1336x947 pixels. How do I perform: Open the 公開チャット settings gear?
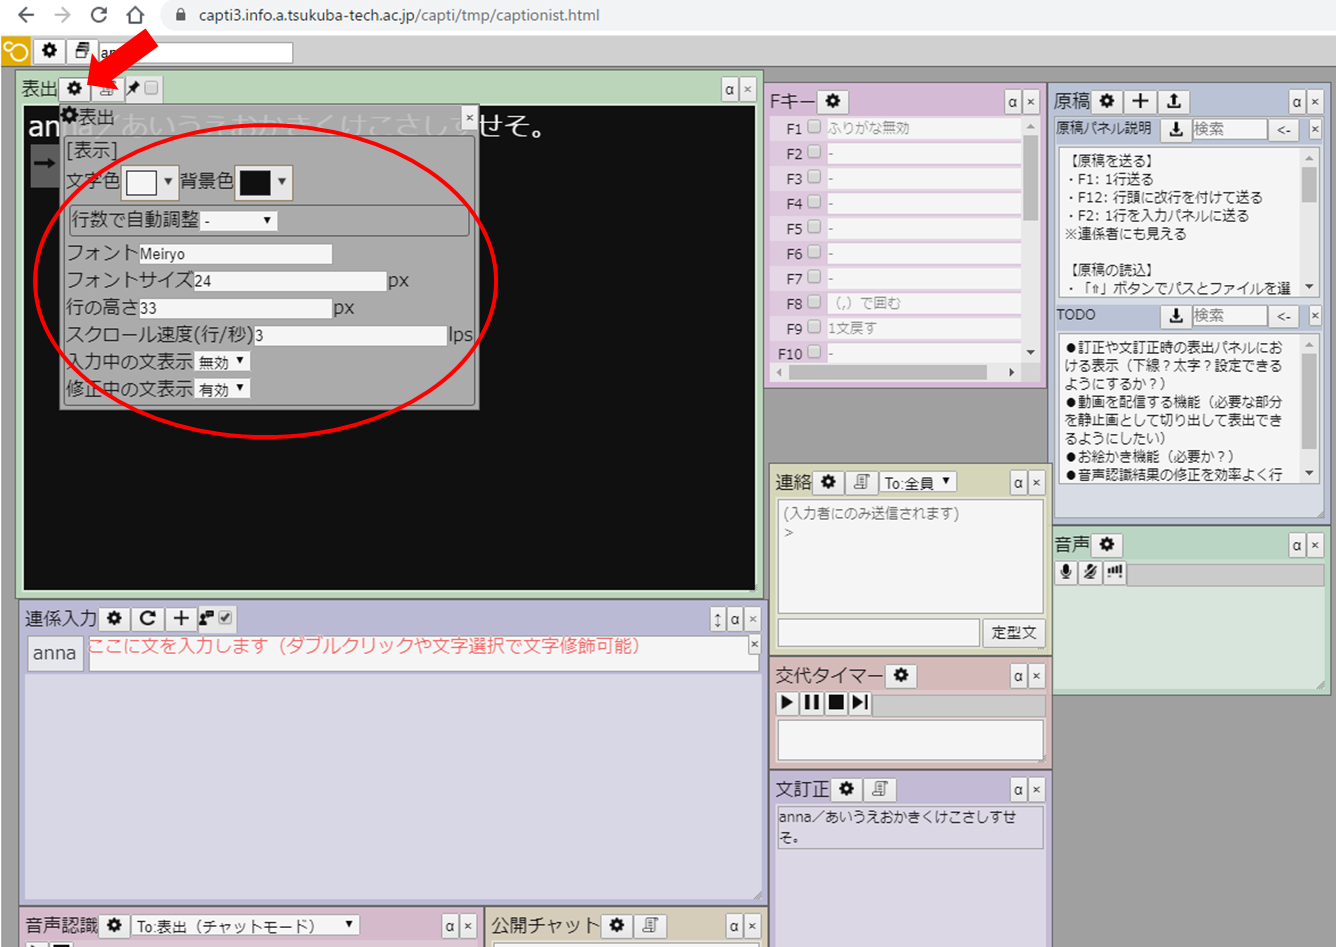tap(617, 925)
